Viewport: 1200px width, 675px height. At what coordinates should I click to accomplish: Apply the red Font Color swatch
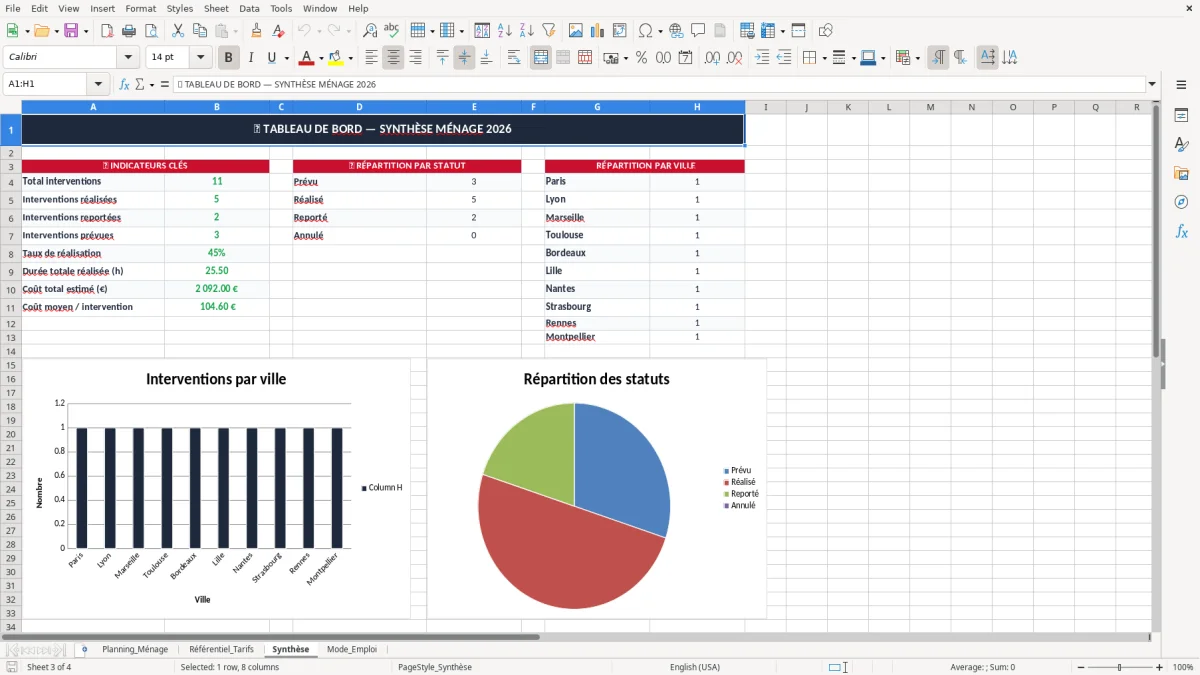coord(307,58)
